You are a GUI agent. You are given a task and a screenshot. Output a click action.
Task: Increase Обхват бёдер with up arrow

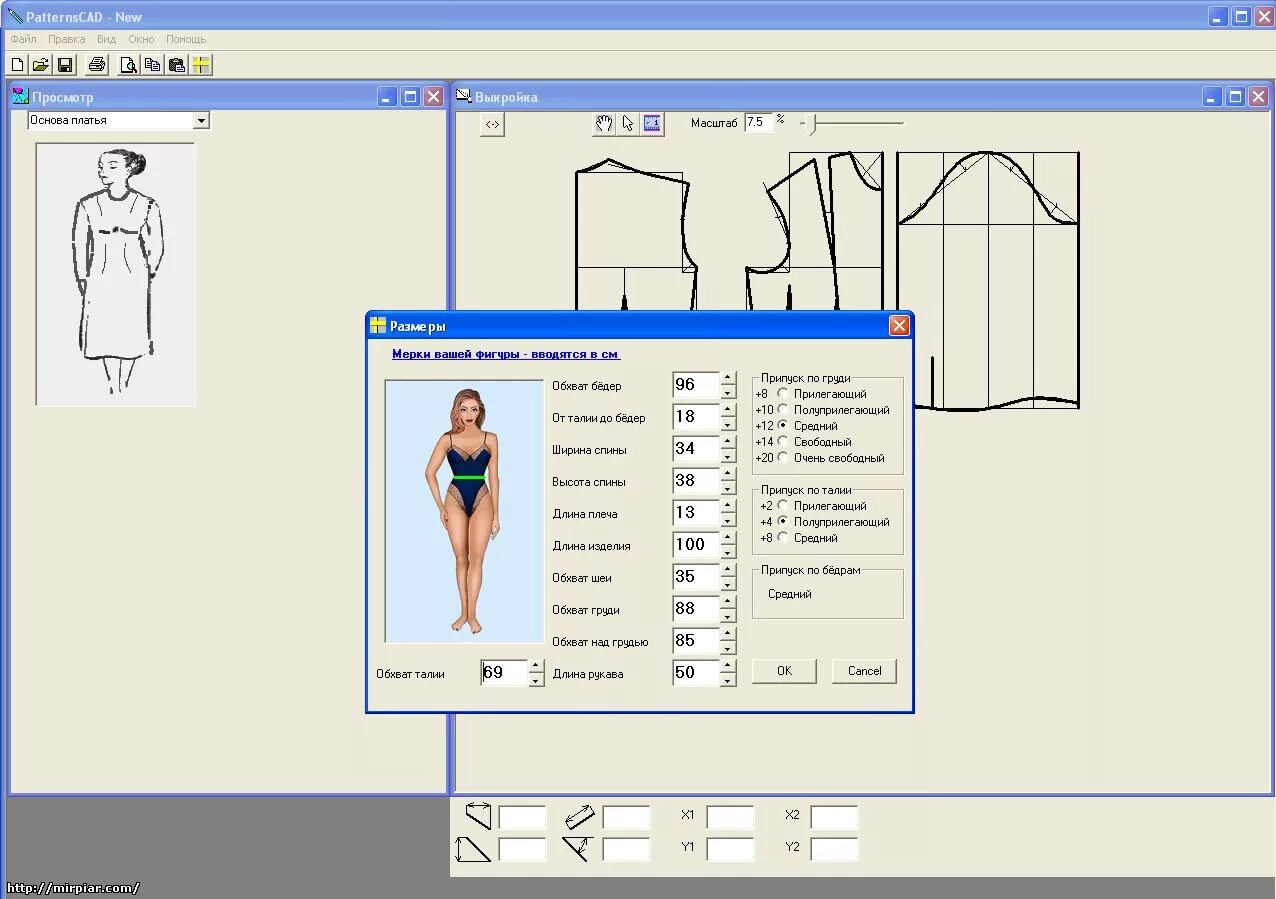coord(728,379)
